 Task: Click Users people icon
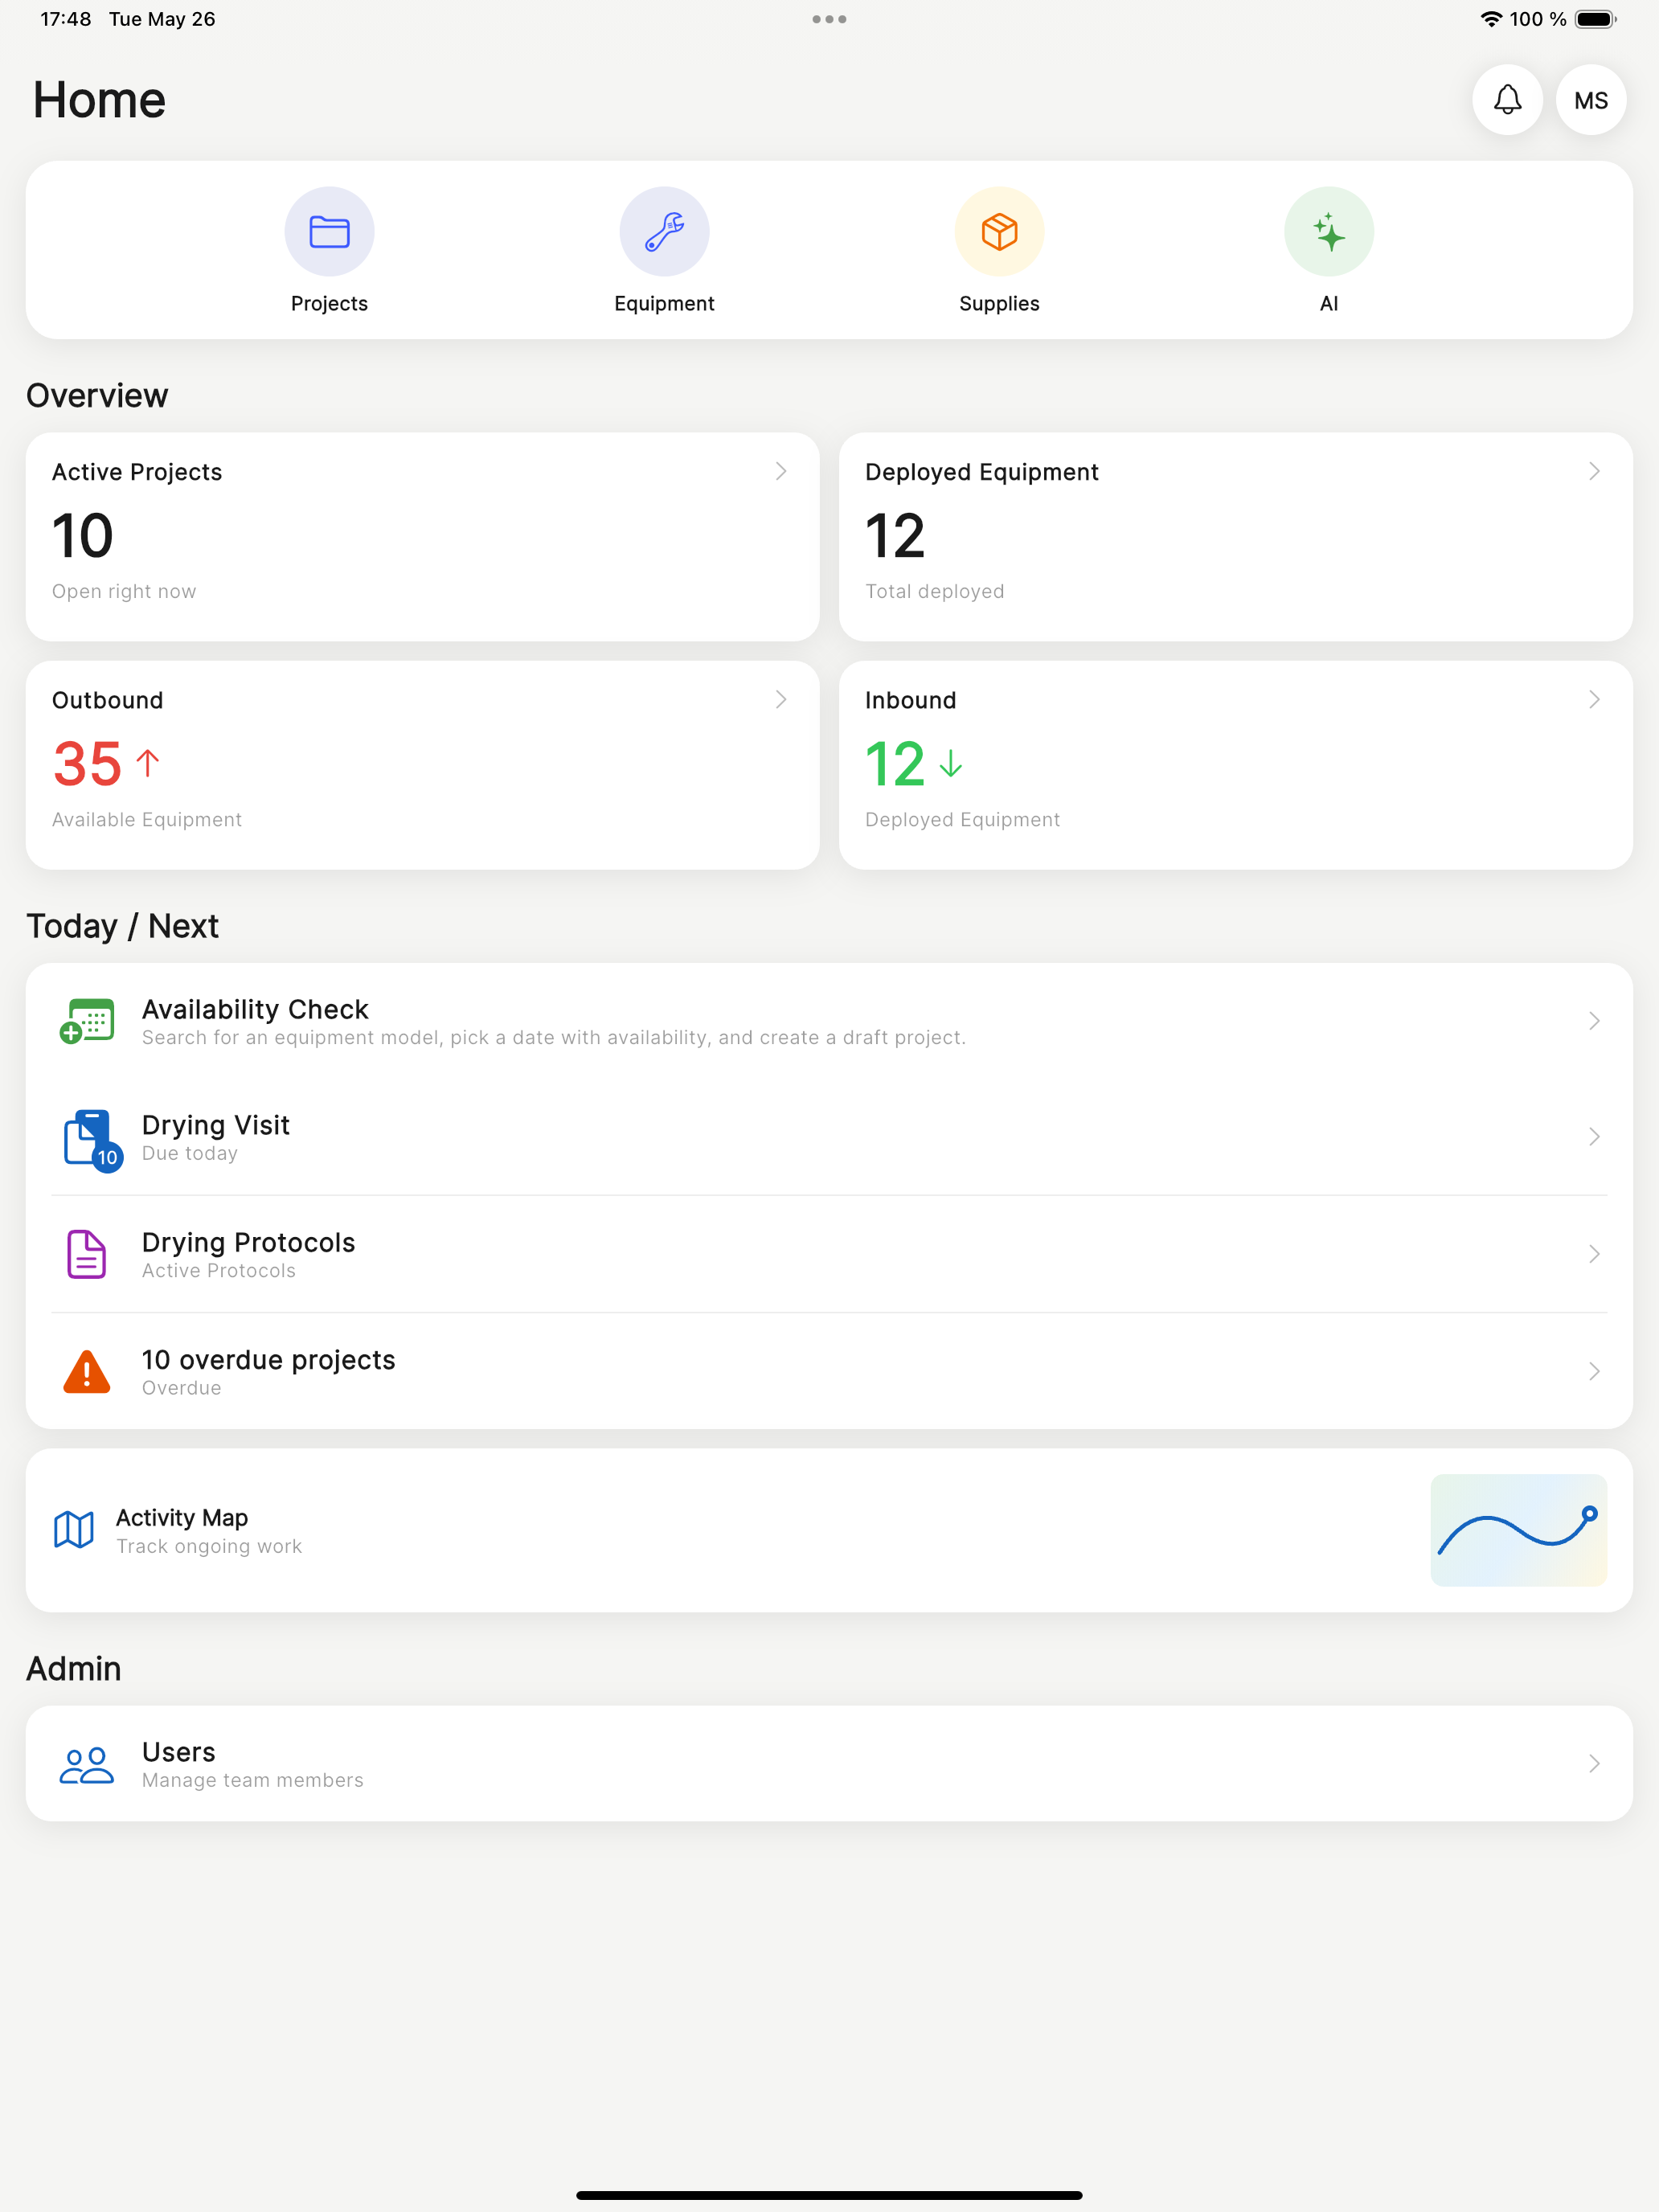coord(86,1765)
